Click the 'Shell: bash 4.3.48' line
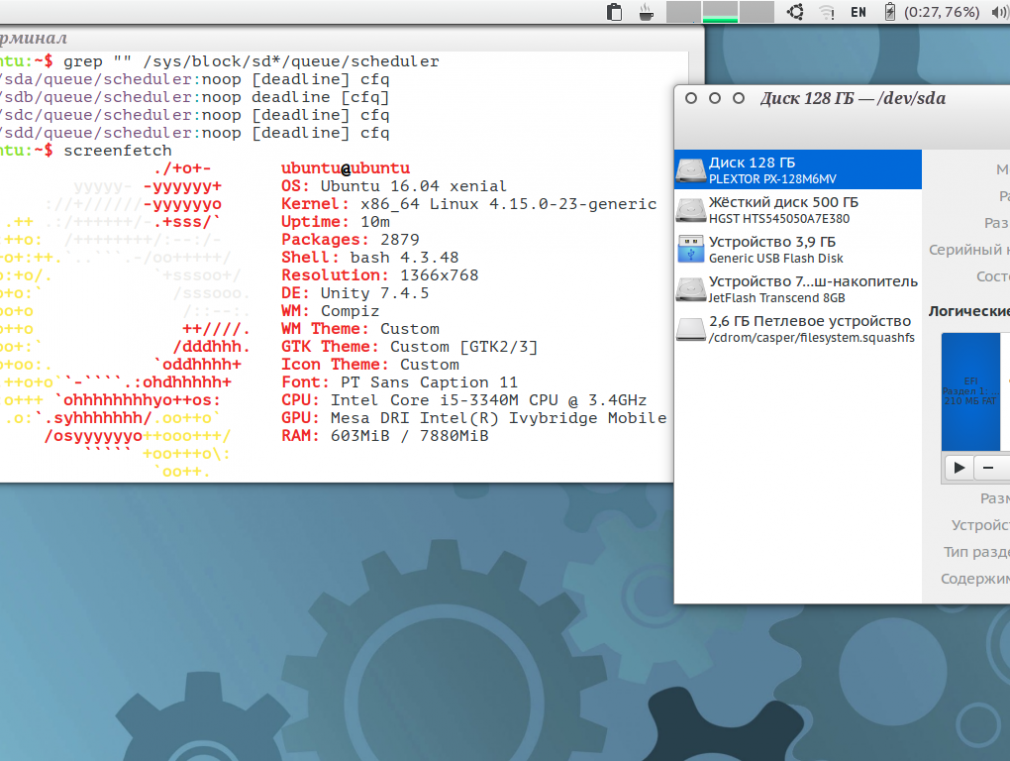This screenshot has width=1010, height=761. [x=370, y=258]
